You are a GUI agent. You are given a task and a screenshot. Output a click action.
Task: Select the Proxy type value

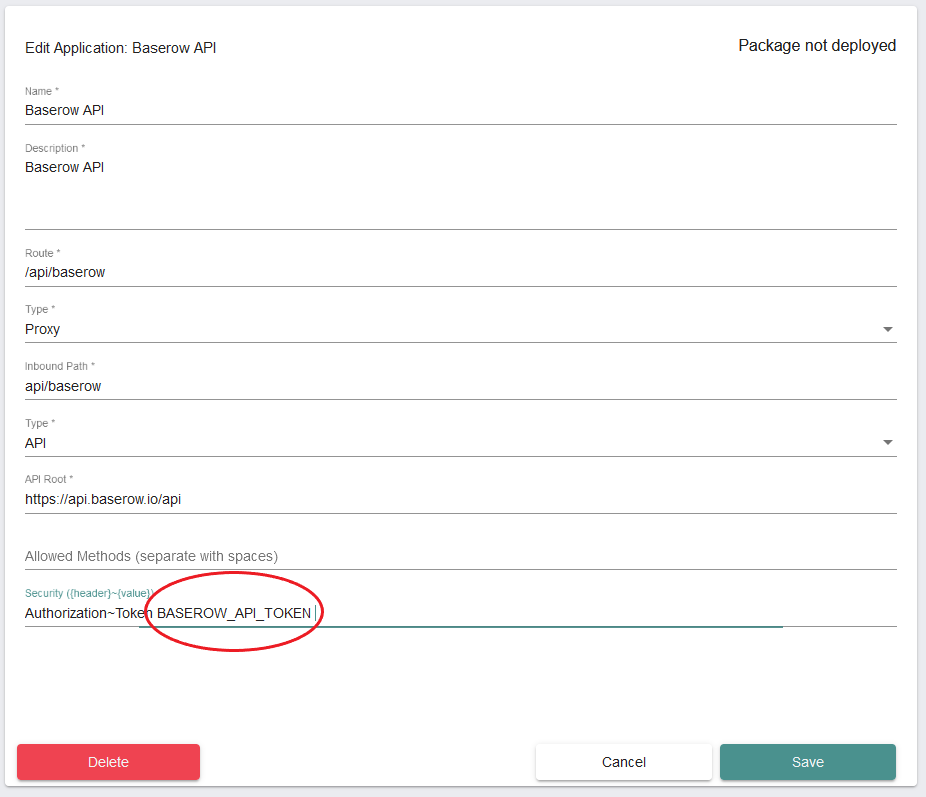tap(43, 329)
